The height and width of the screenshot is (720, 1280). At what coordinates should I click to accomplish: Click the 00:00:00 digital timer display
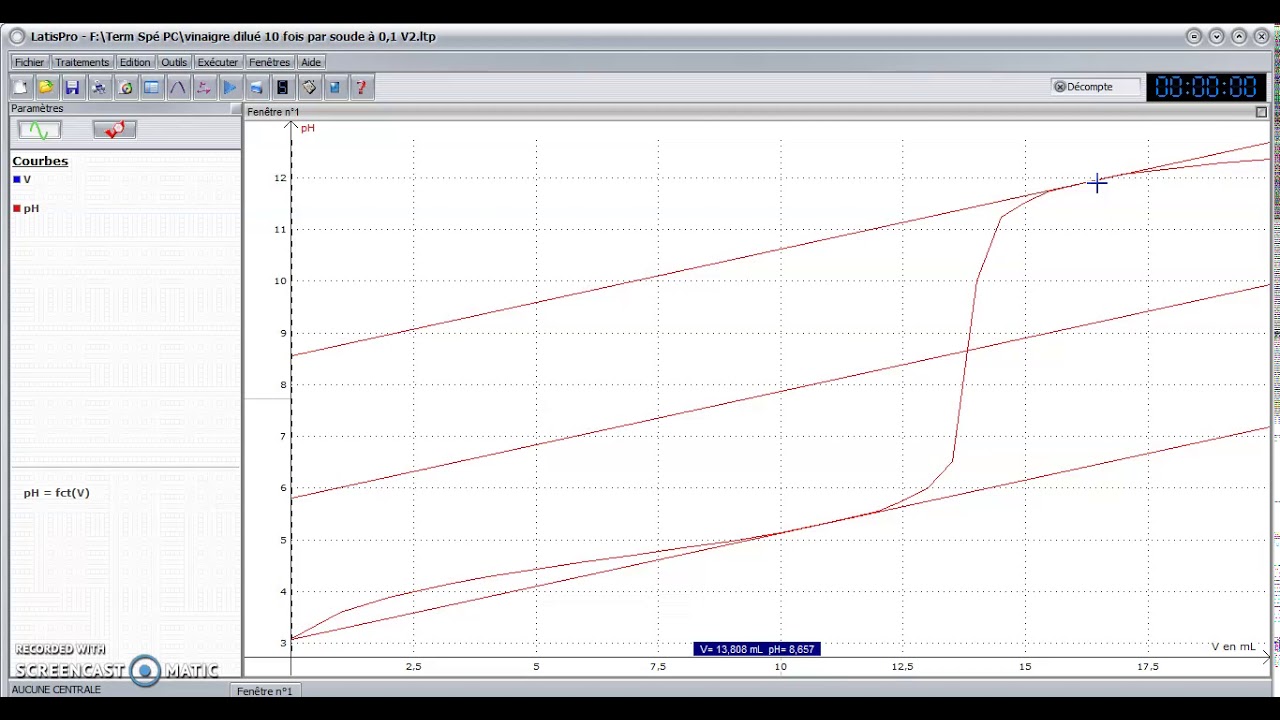pos(1206,87)
